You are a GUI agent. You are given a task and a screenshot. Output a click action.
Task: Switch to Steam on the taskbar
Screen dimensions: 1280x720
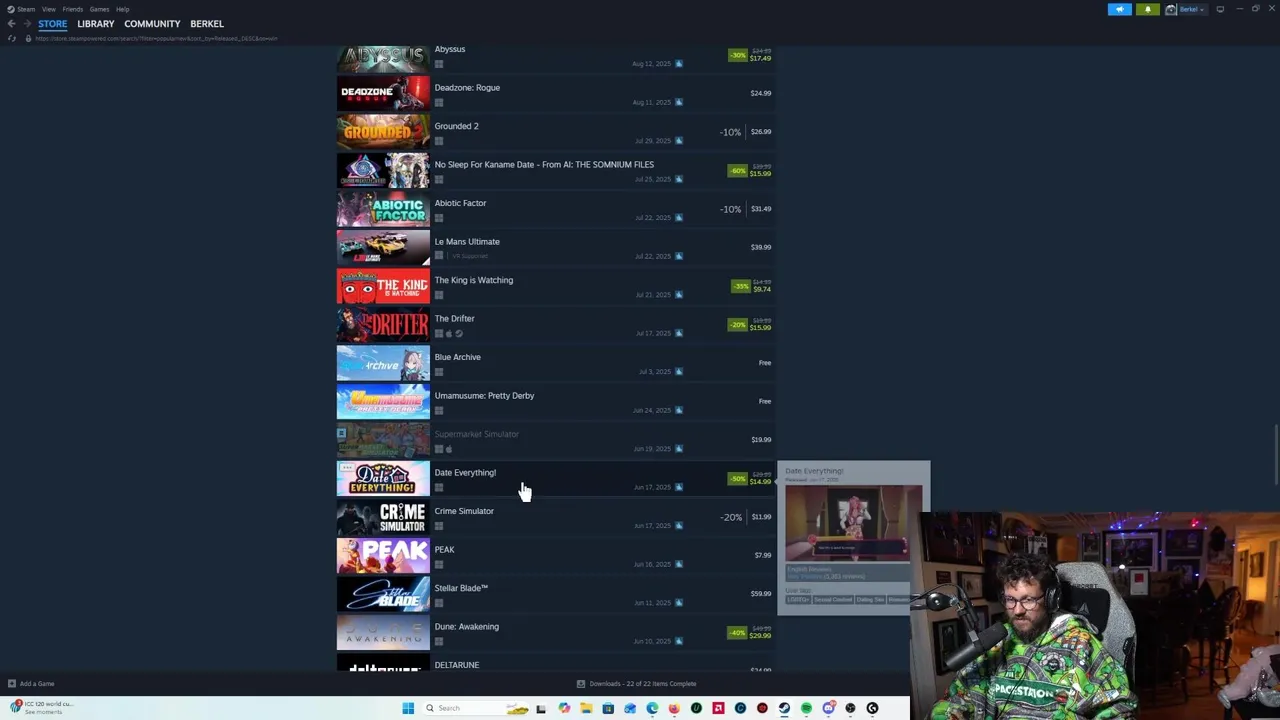(x=784, y=708)
